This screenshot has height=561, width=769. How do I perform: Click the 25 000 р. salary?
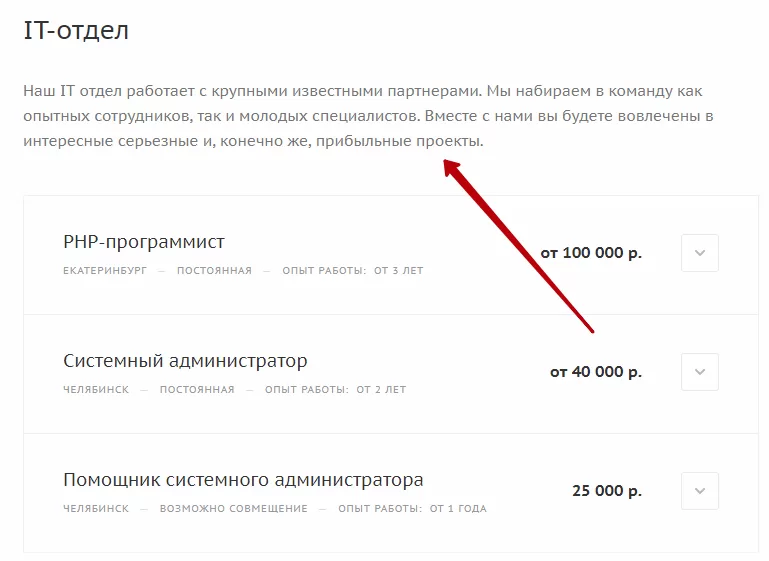click(x=607, y=491)
